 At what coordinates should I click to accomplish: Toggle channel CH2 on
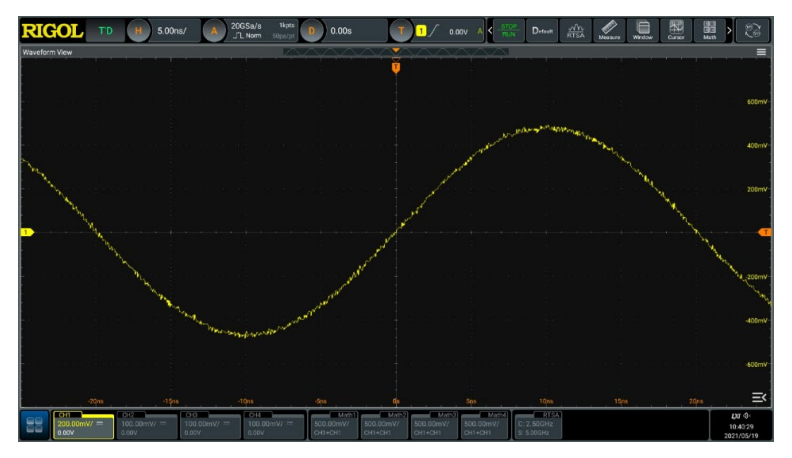[146, 425]
